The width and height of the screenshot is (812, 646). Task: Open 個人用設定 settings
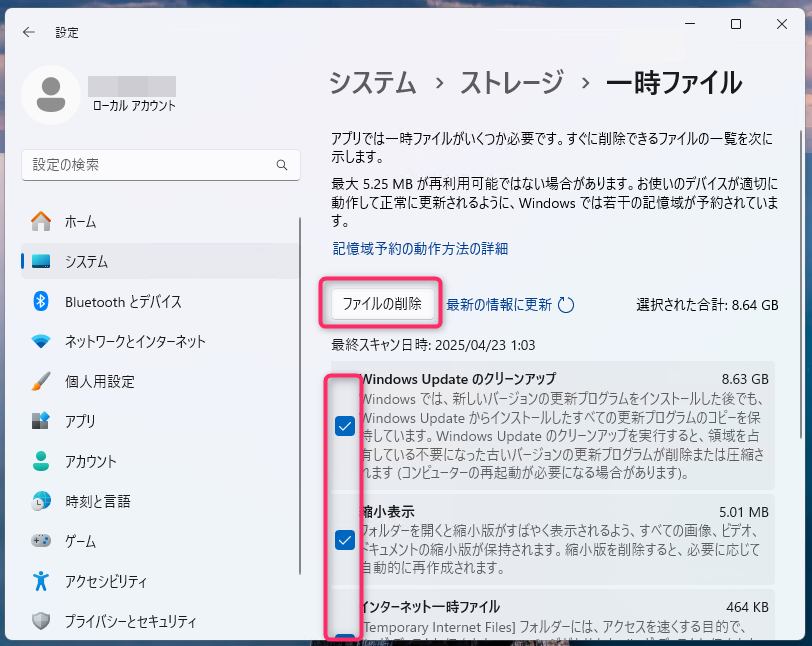[x=160, y=381]
